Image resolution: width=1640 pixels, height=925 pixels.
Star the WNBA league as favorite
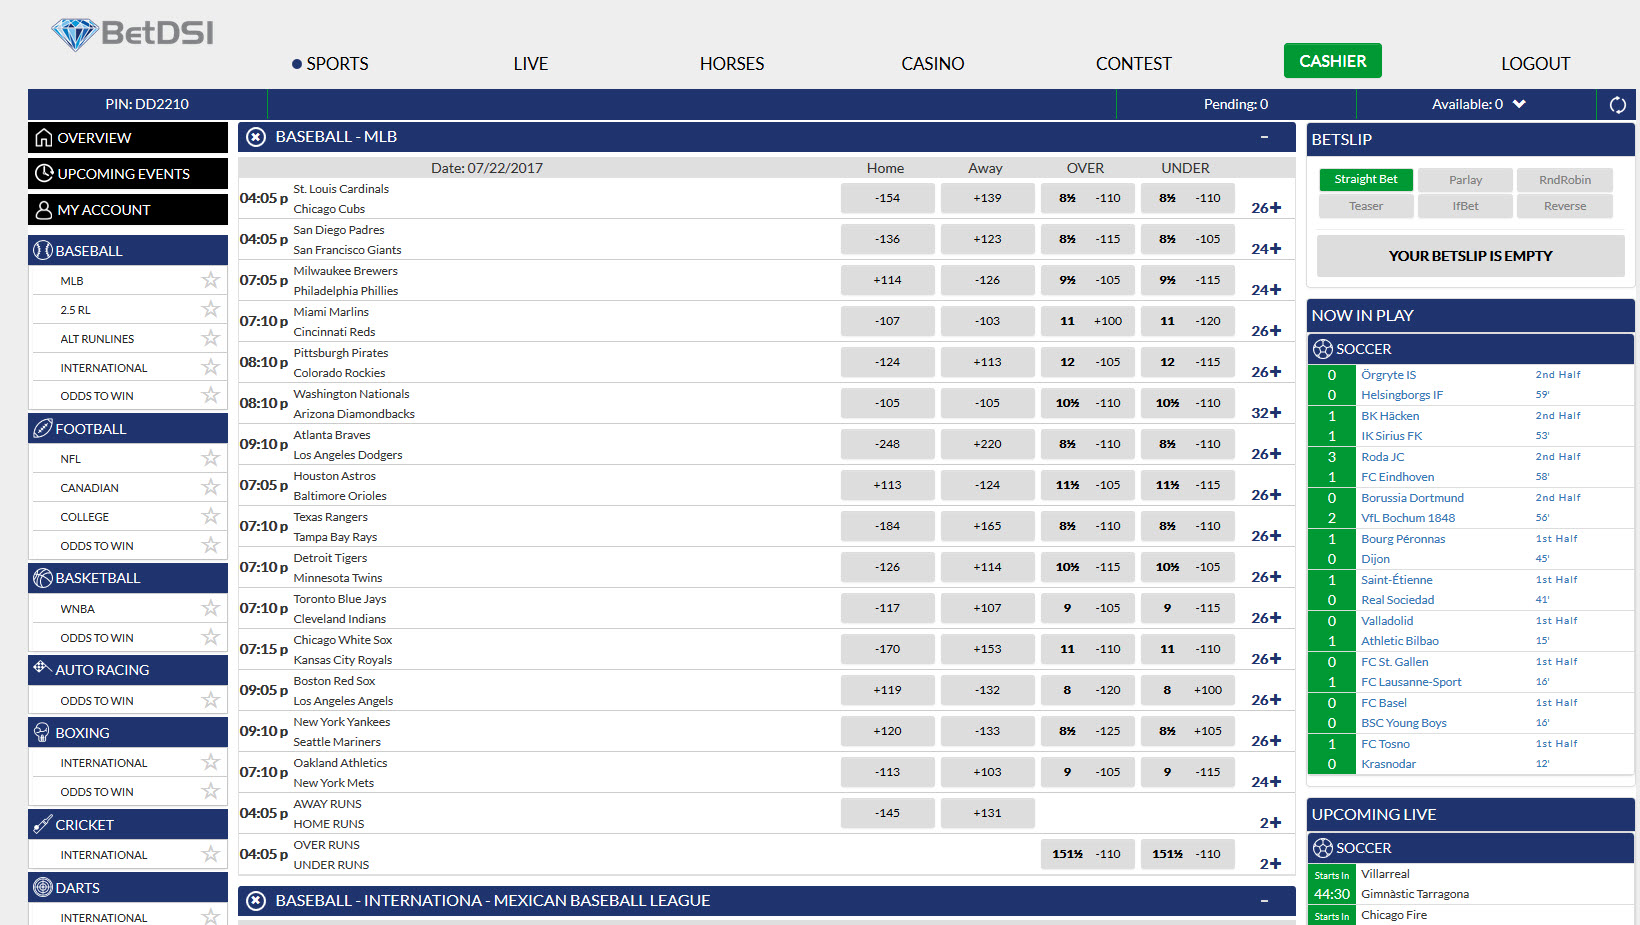pyautogui.click(x=210, y=608)
